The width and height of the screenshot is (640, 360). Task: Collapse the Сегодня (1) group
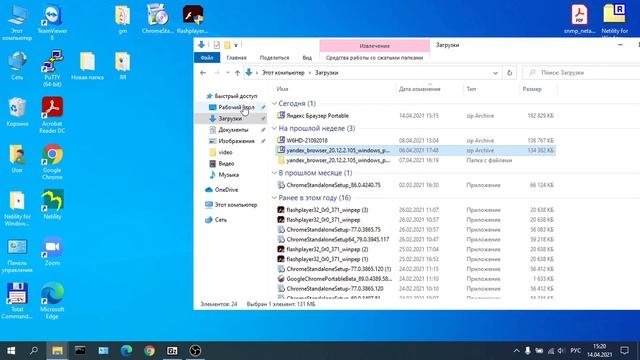click(x=274, y=104)
